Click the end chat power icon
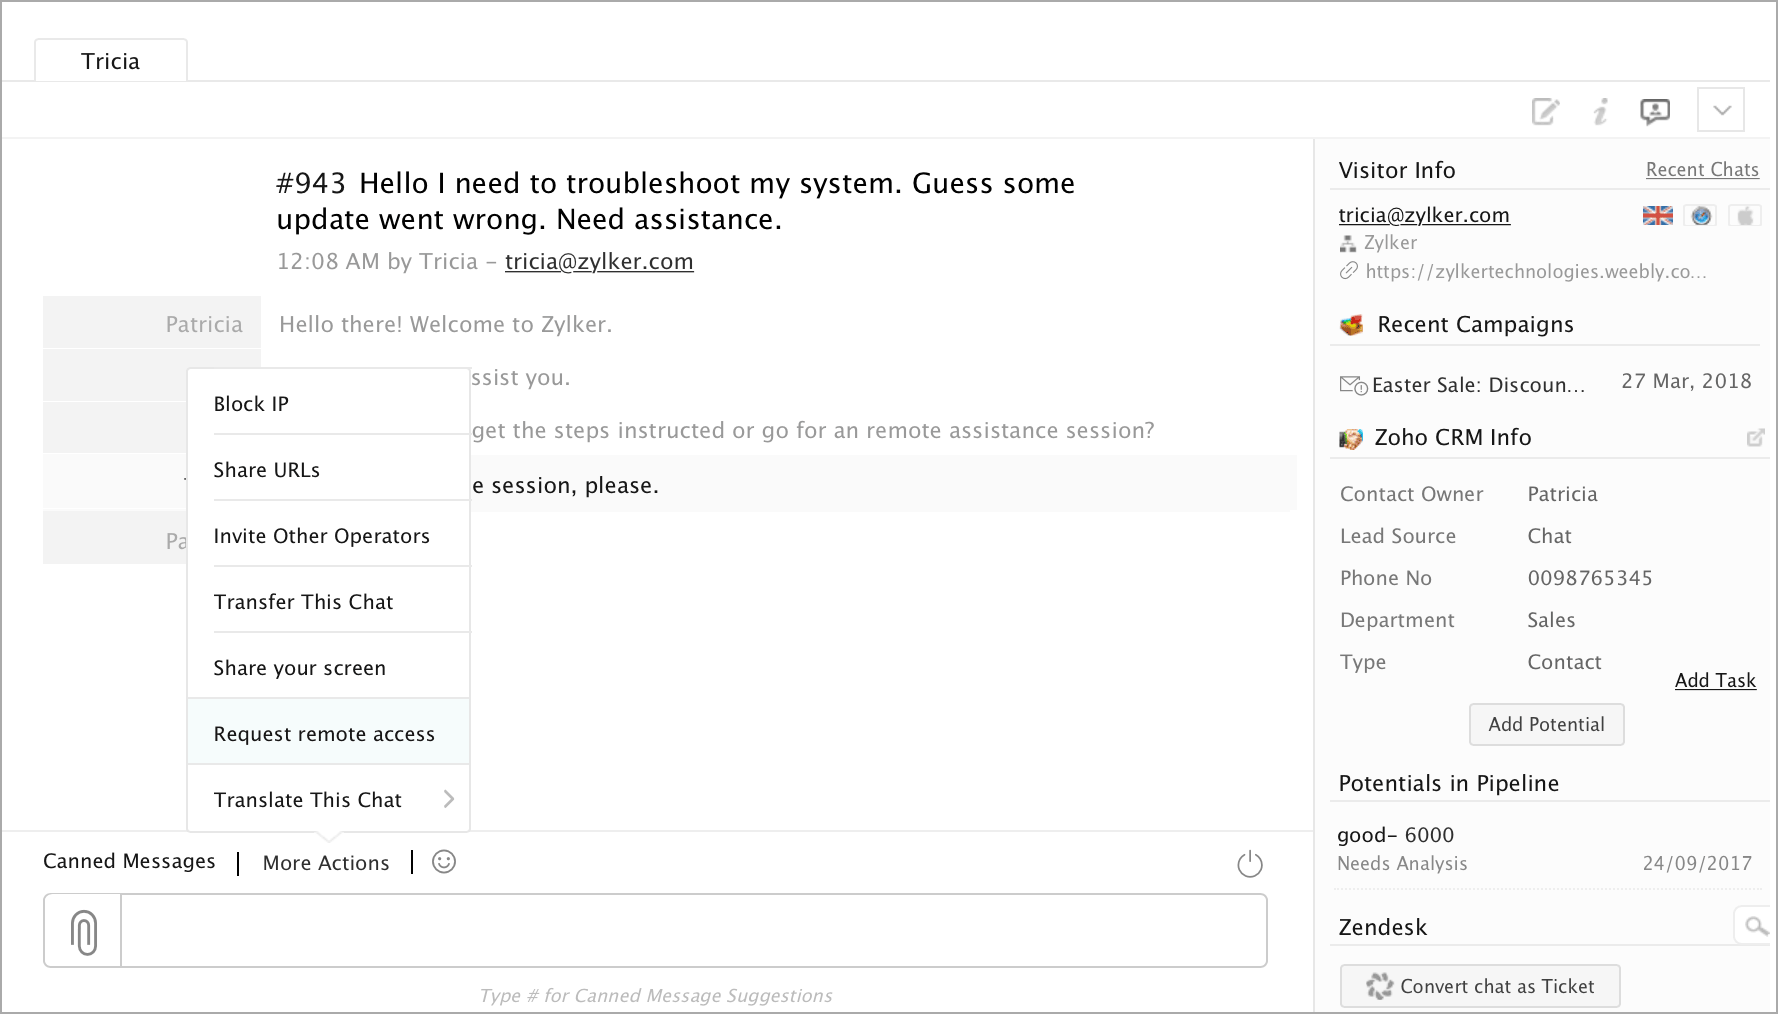Viewport: 1778px width, 1014px height. (1250, 863)
